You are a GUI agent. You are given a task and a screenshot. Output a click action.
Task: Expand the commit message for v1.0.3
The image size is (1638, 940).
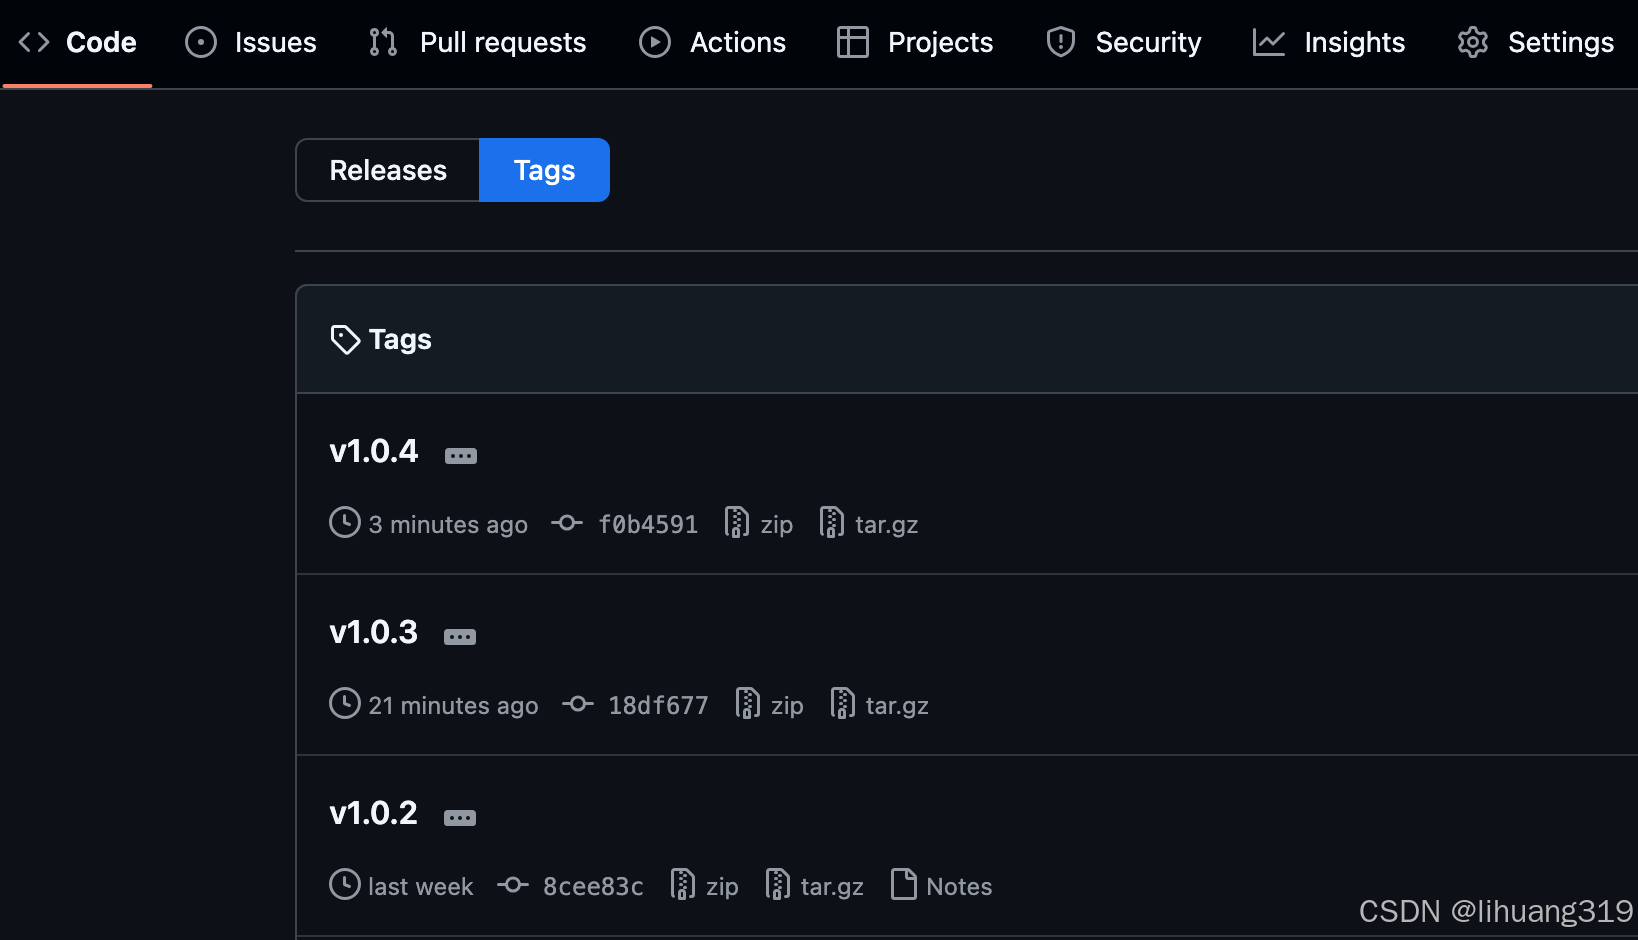tap(459, 636)
